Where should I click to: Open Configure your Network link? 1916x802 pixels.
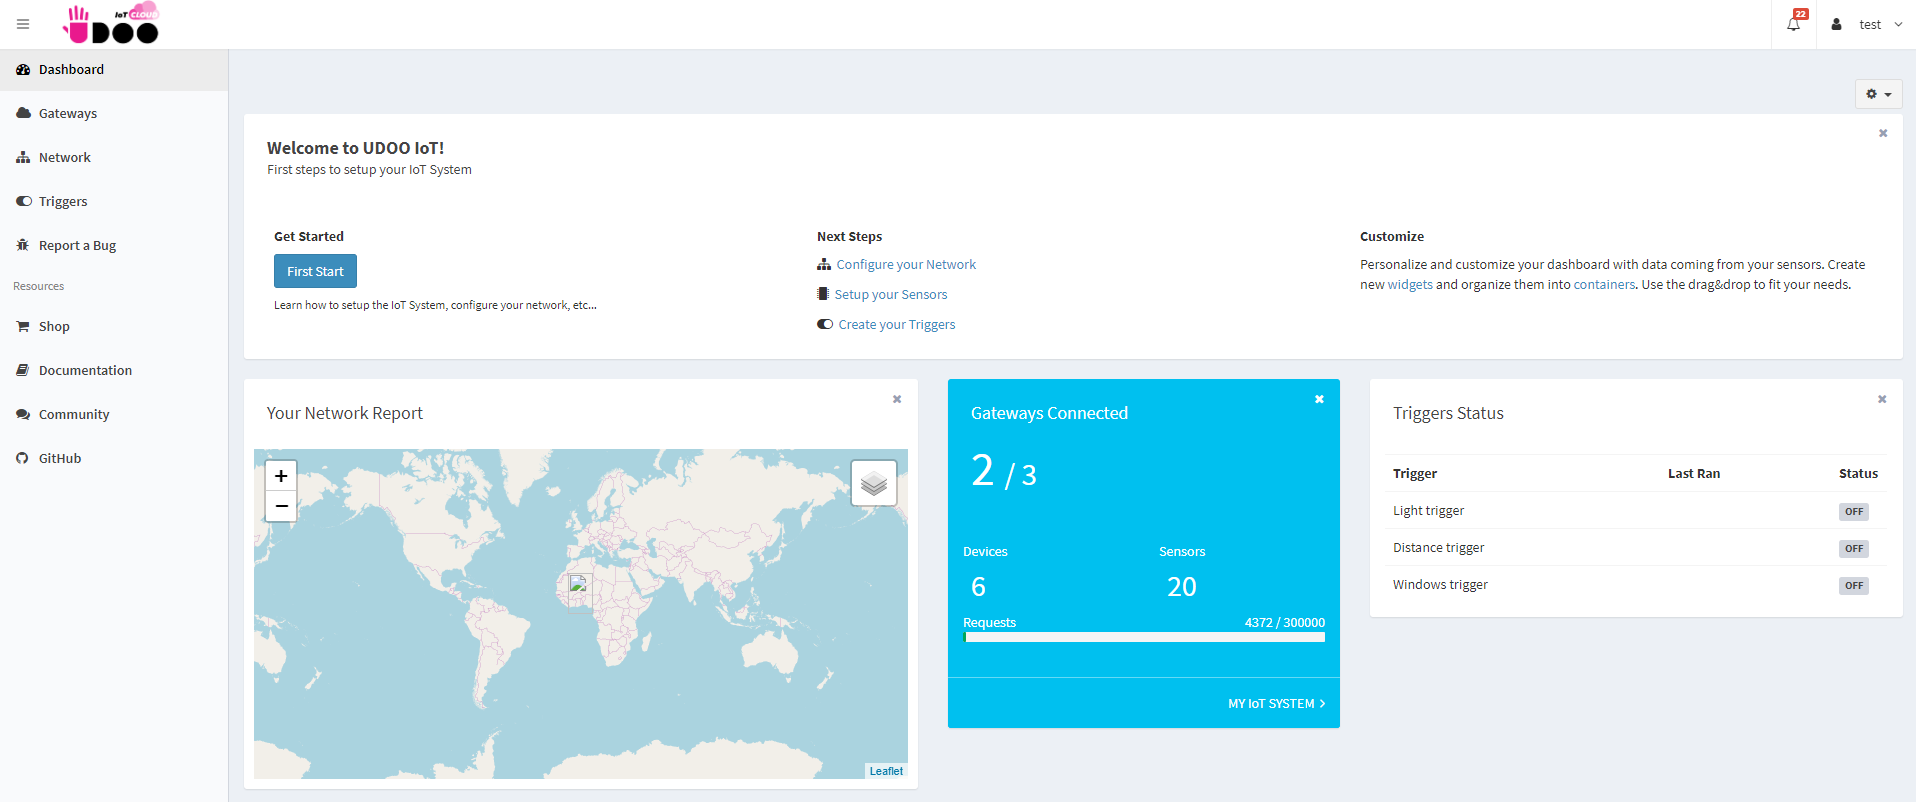coord(906,264)
